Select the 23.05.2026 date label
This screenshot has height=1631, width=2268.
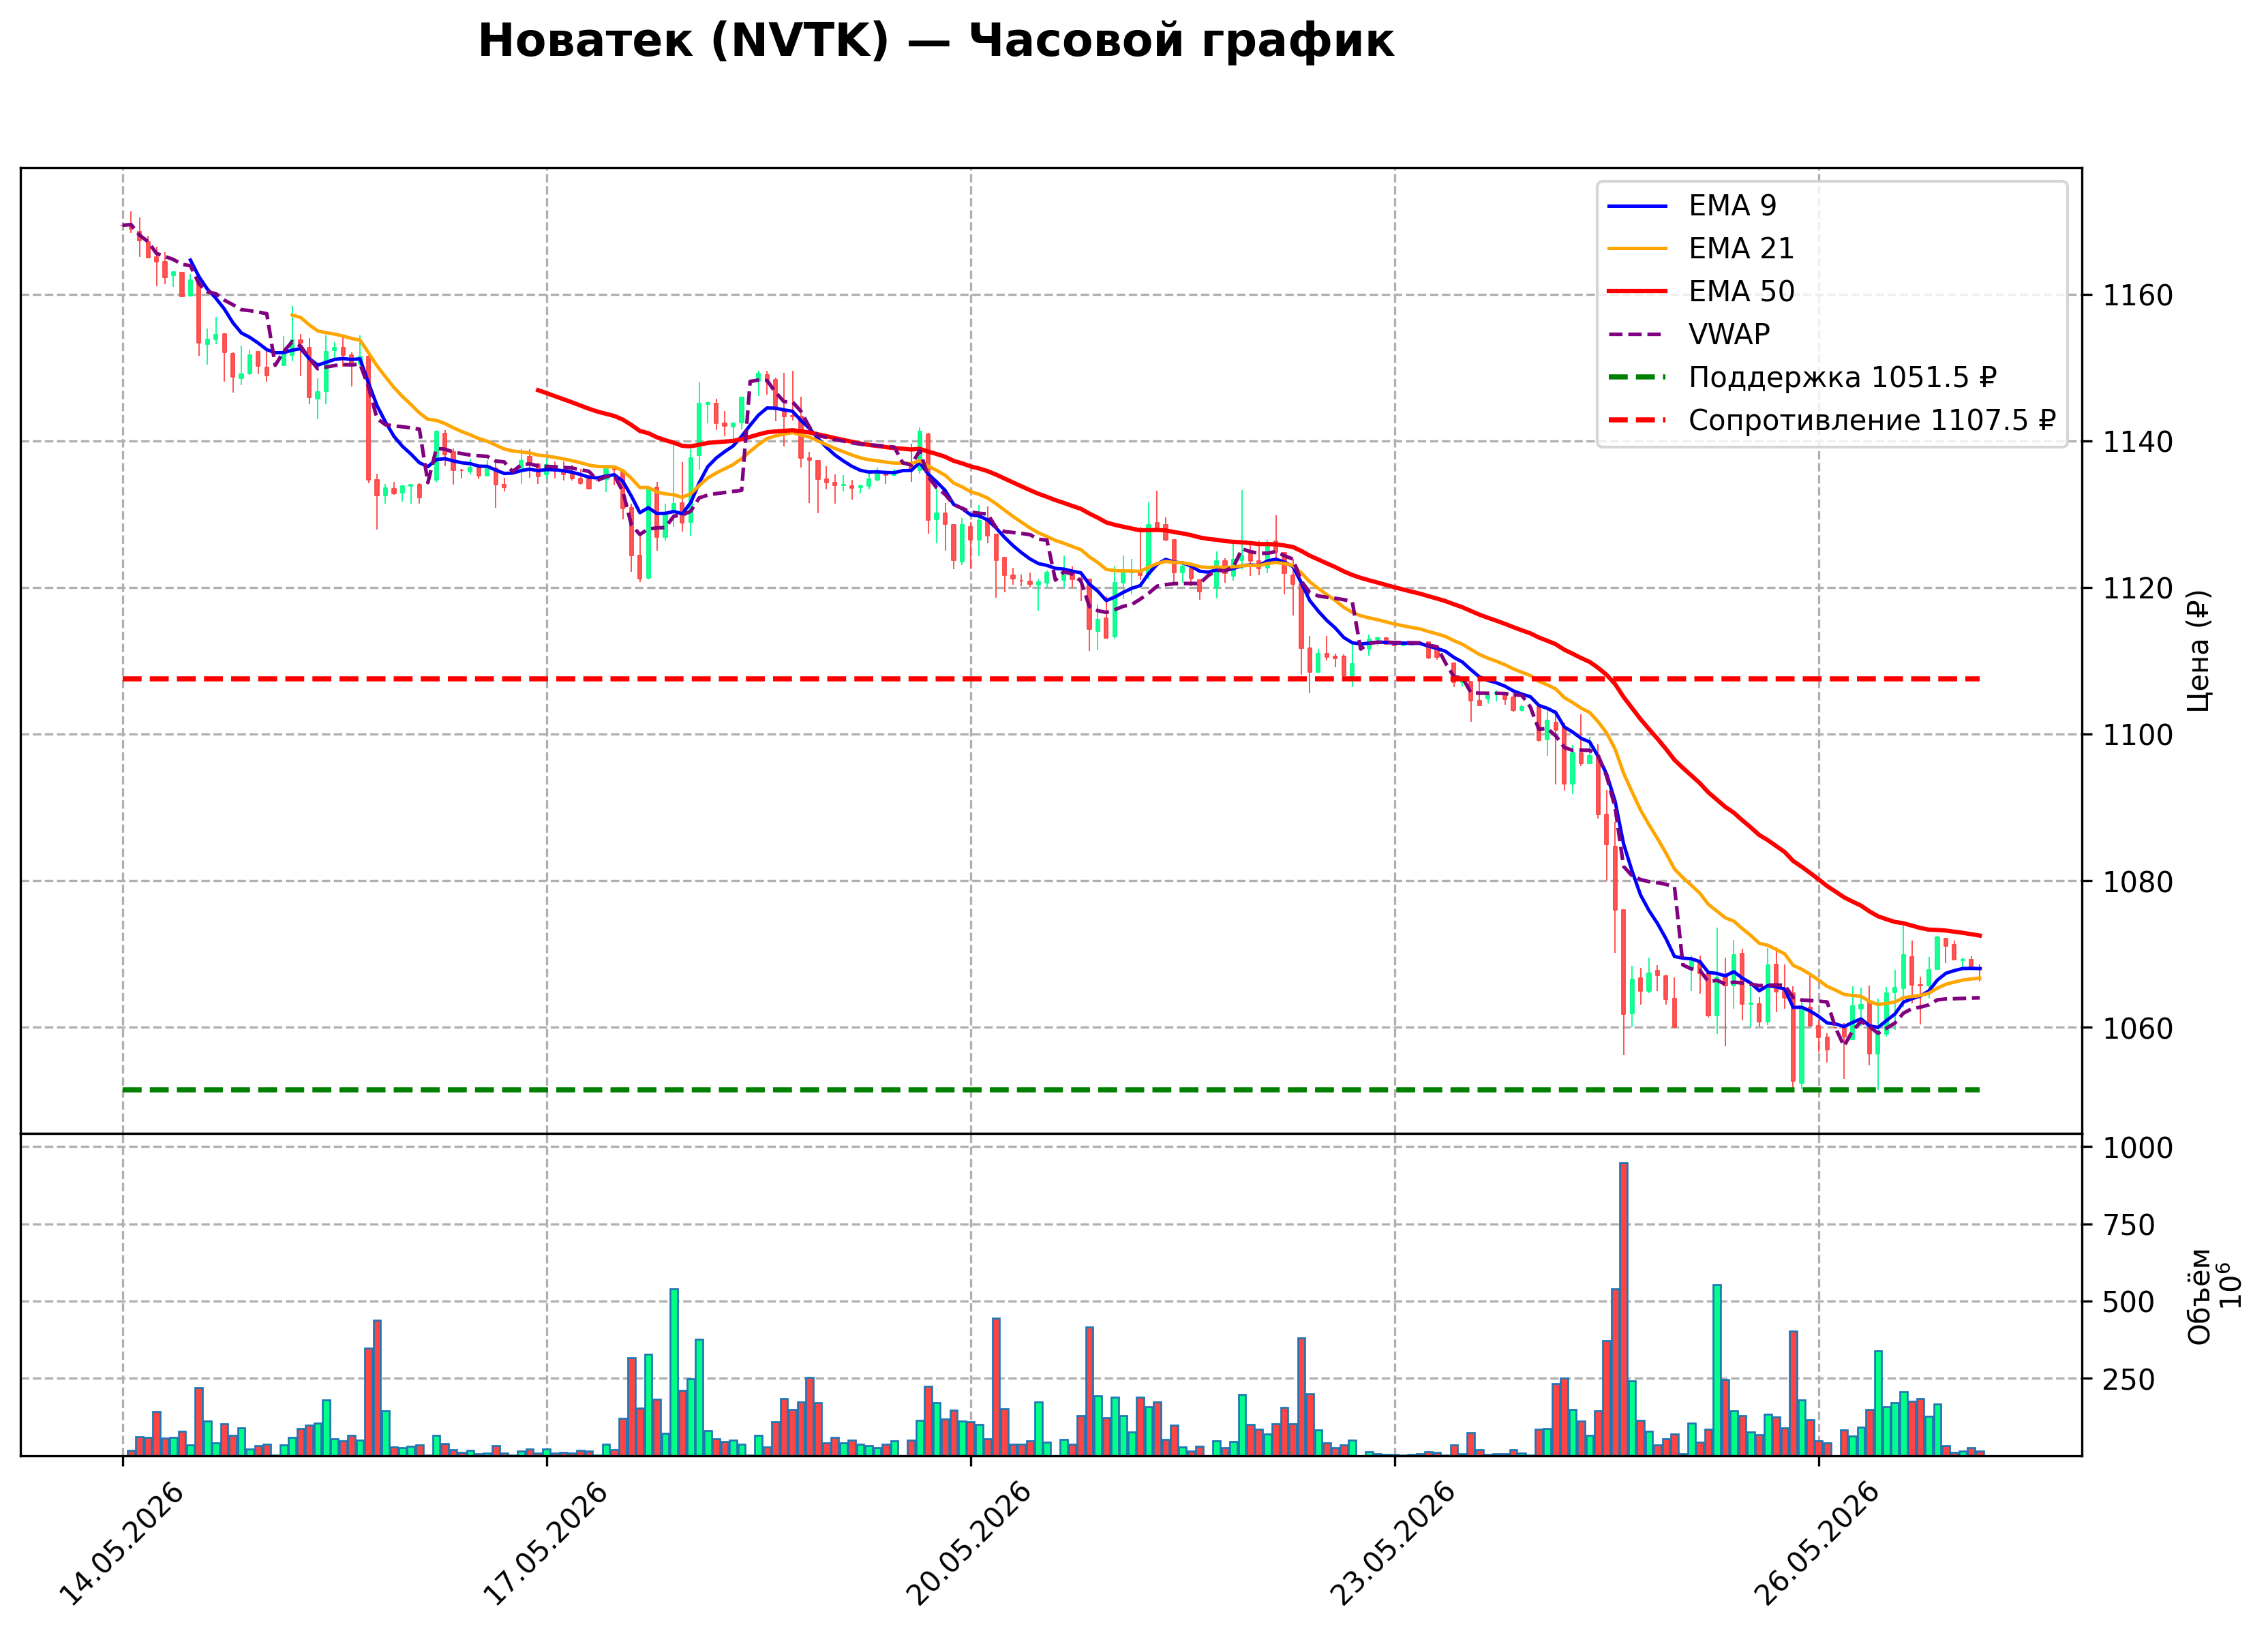coord(1394,1544)
